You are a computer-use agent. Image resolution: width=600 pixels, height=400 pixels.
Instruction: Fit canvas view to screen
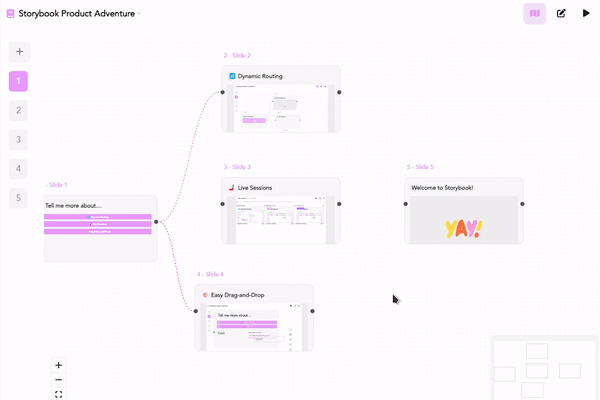pyautogui.click(x=59, y=394)
